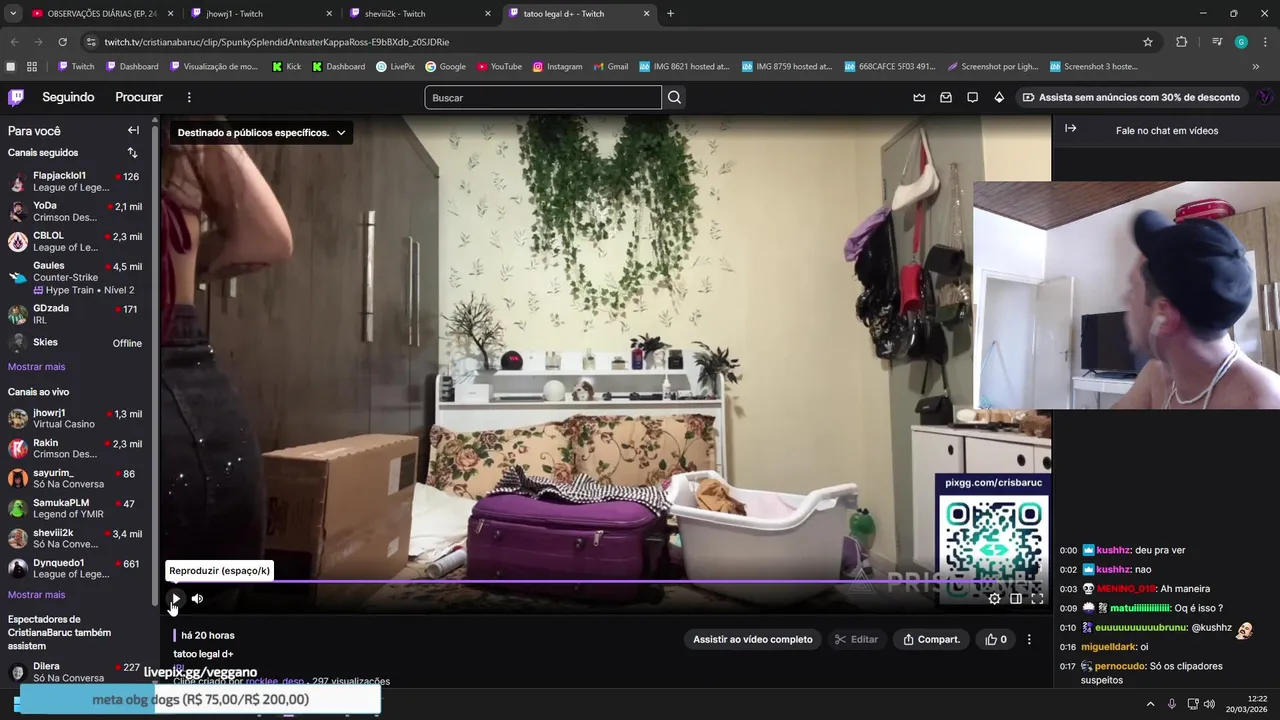This screenshot has width=1280, height=720.
Task: Toggle theatre mode on player
Action: coord(1016,599)
